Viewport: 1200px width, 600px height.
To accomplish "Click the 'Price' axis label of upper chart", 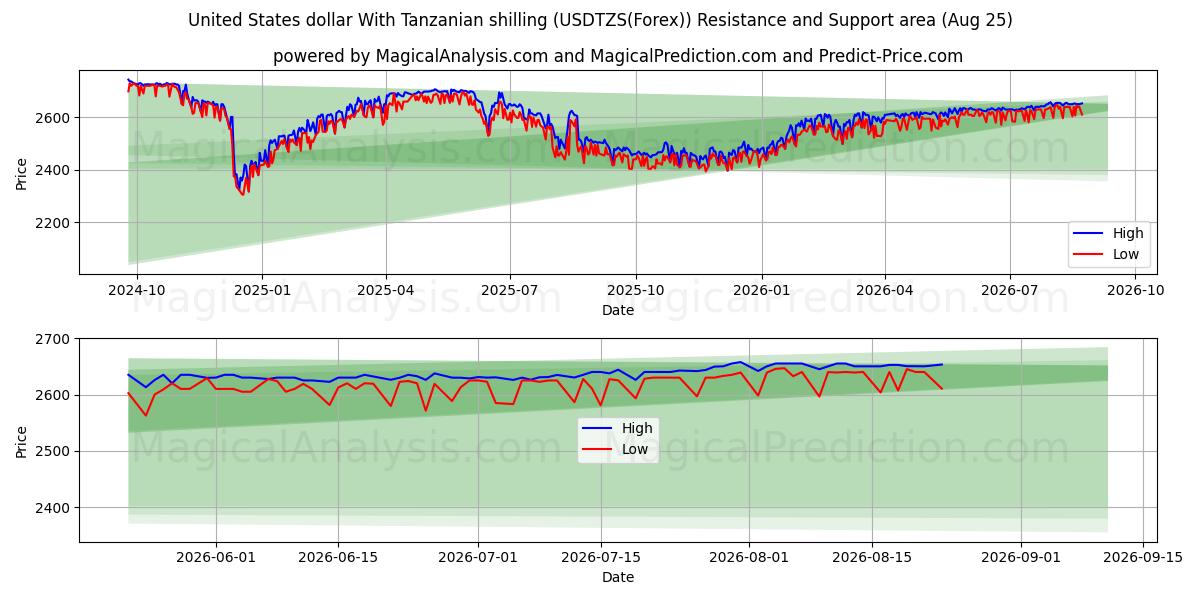I will 22,172.
